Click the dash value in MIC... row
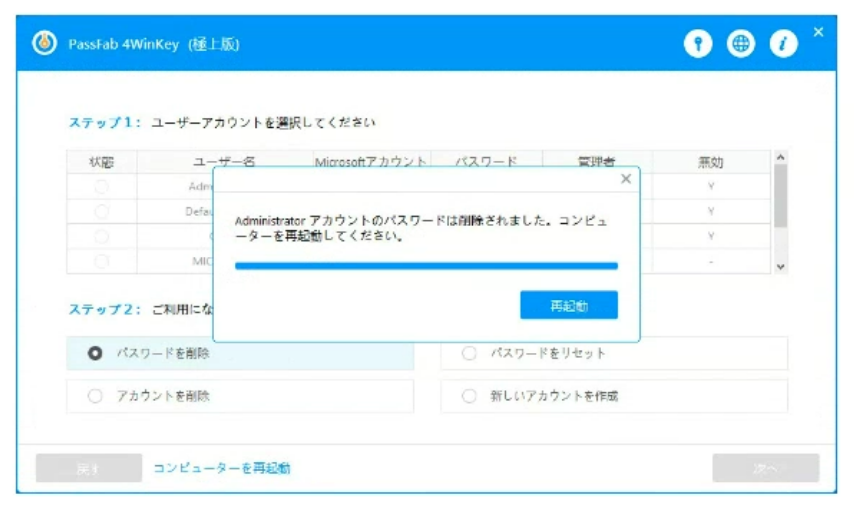This screenshot has height=506, width=854. click(x=711, y=262)
